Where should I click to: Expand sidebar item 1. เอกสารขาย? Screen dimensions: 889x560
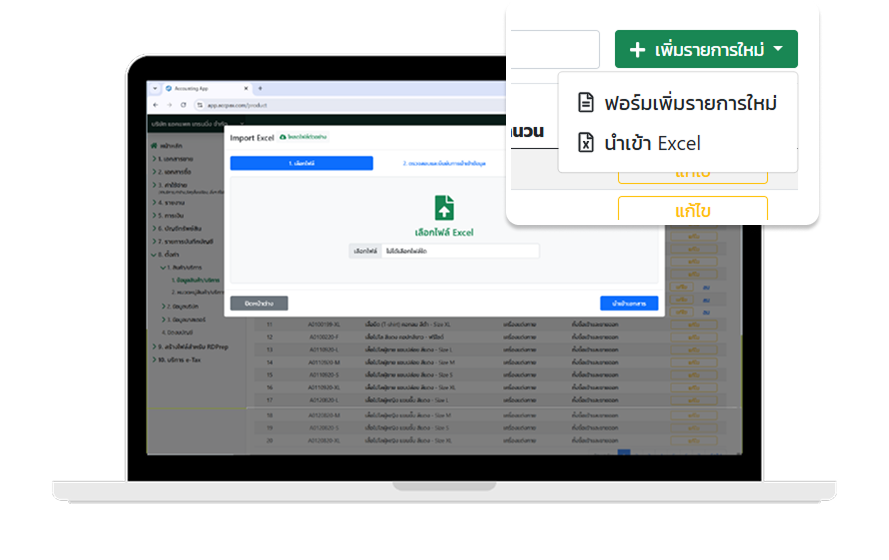(173, 159)
